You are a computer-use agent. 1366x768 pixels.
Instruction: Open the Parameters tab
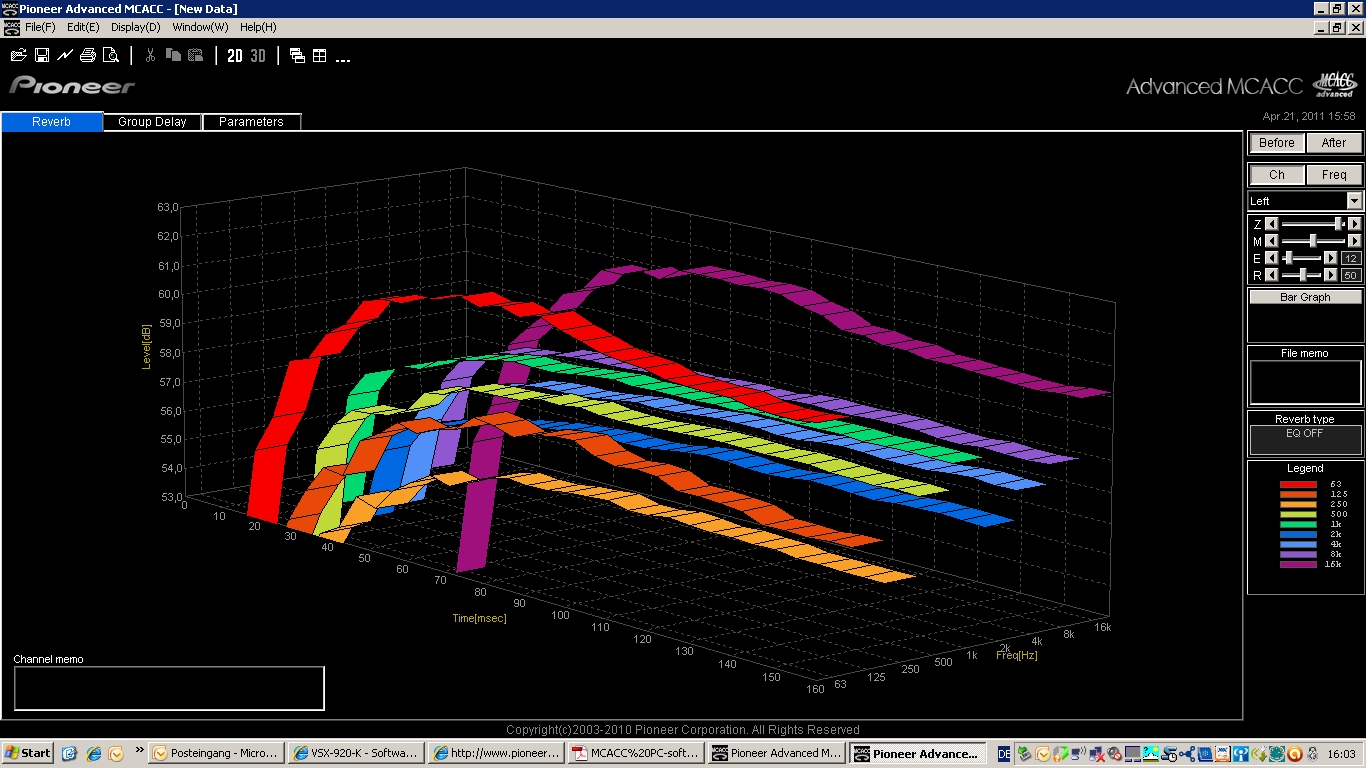251,122
